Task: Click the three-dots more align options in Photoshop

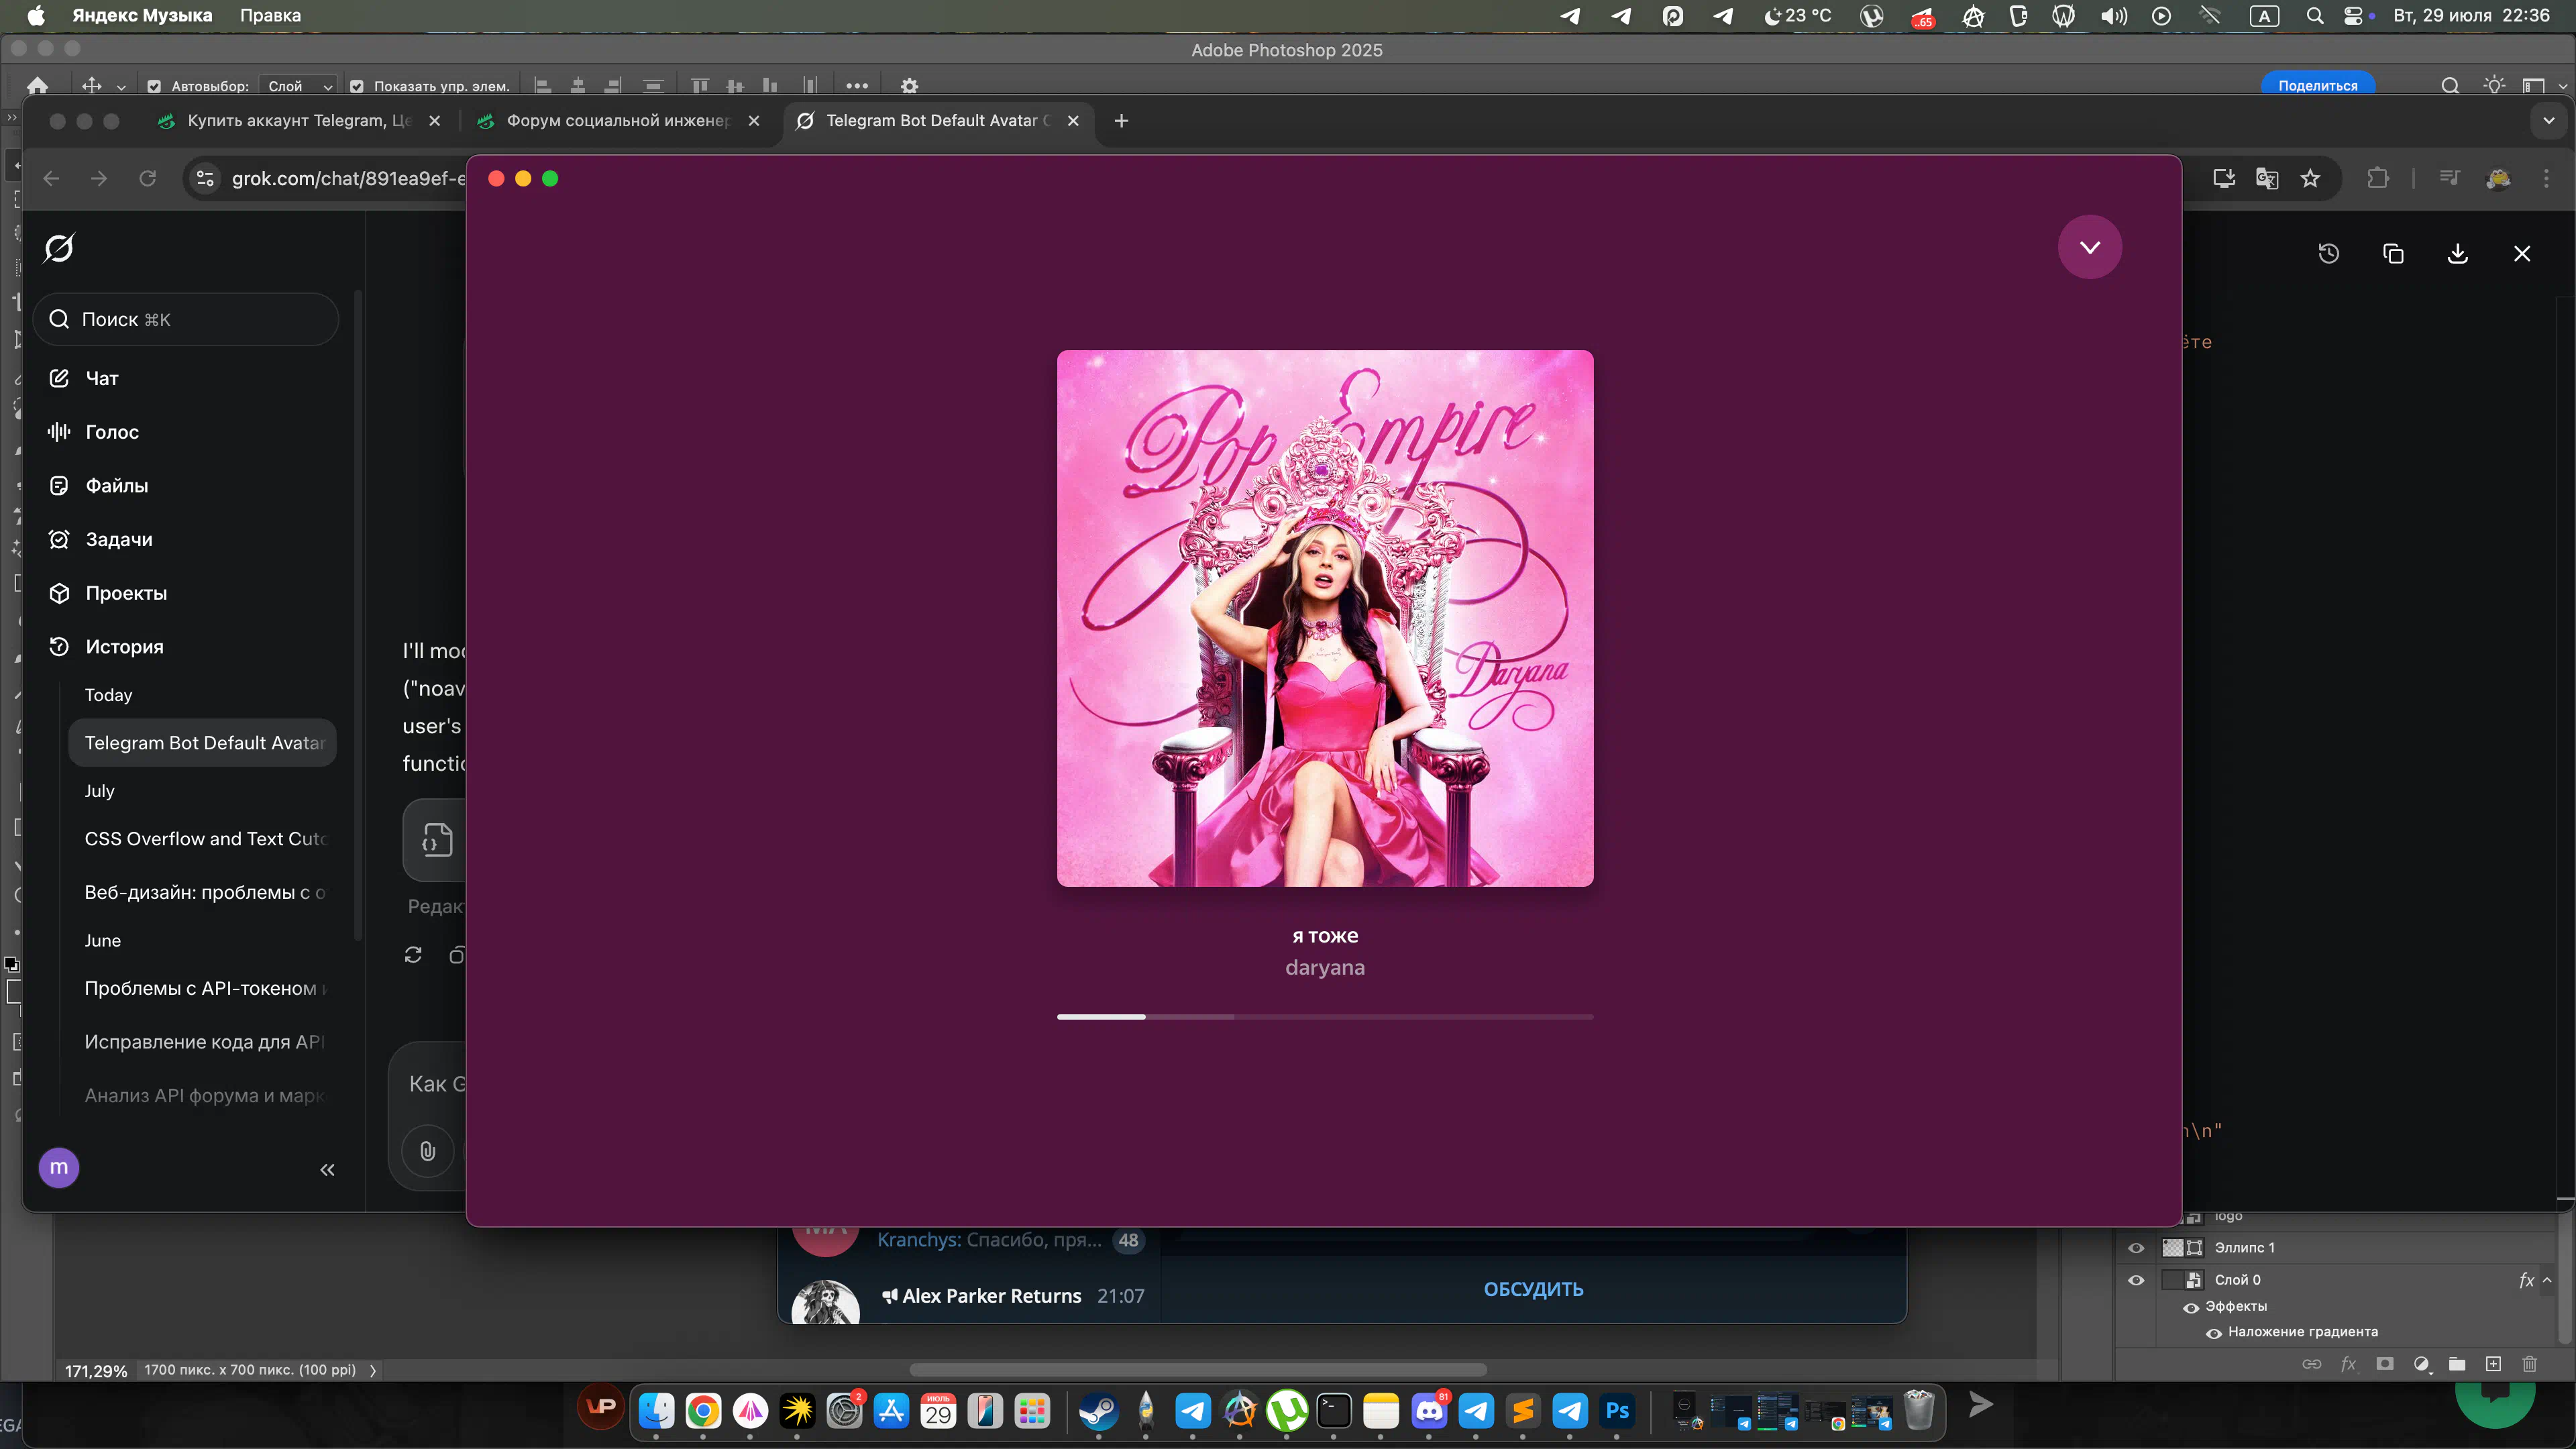Action: coord(857,86)
